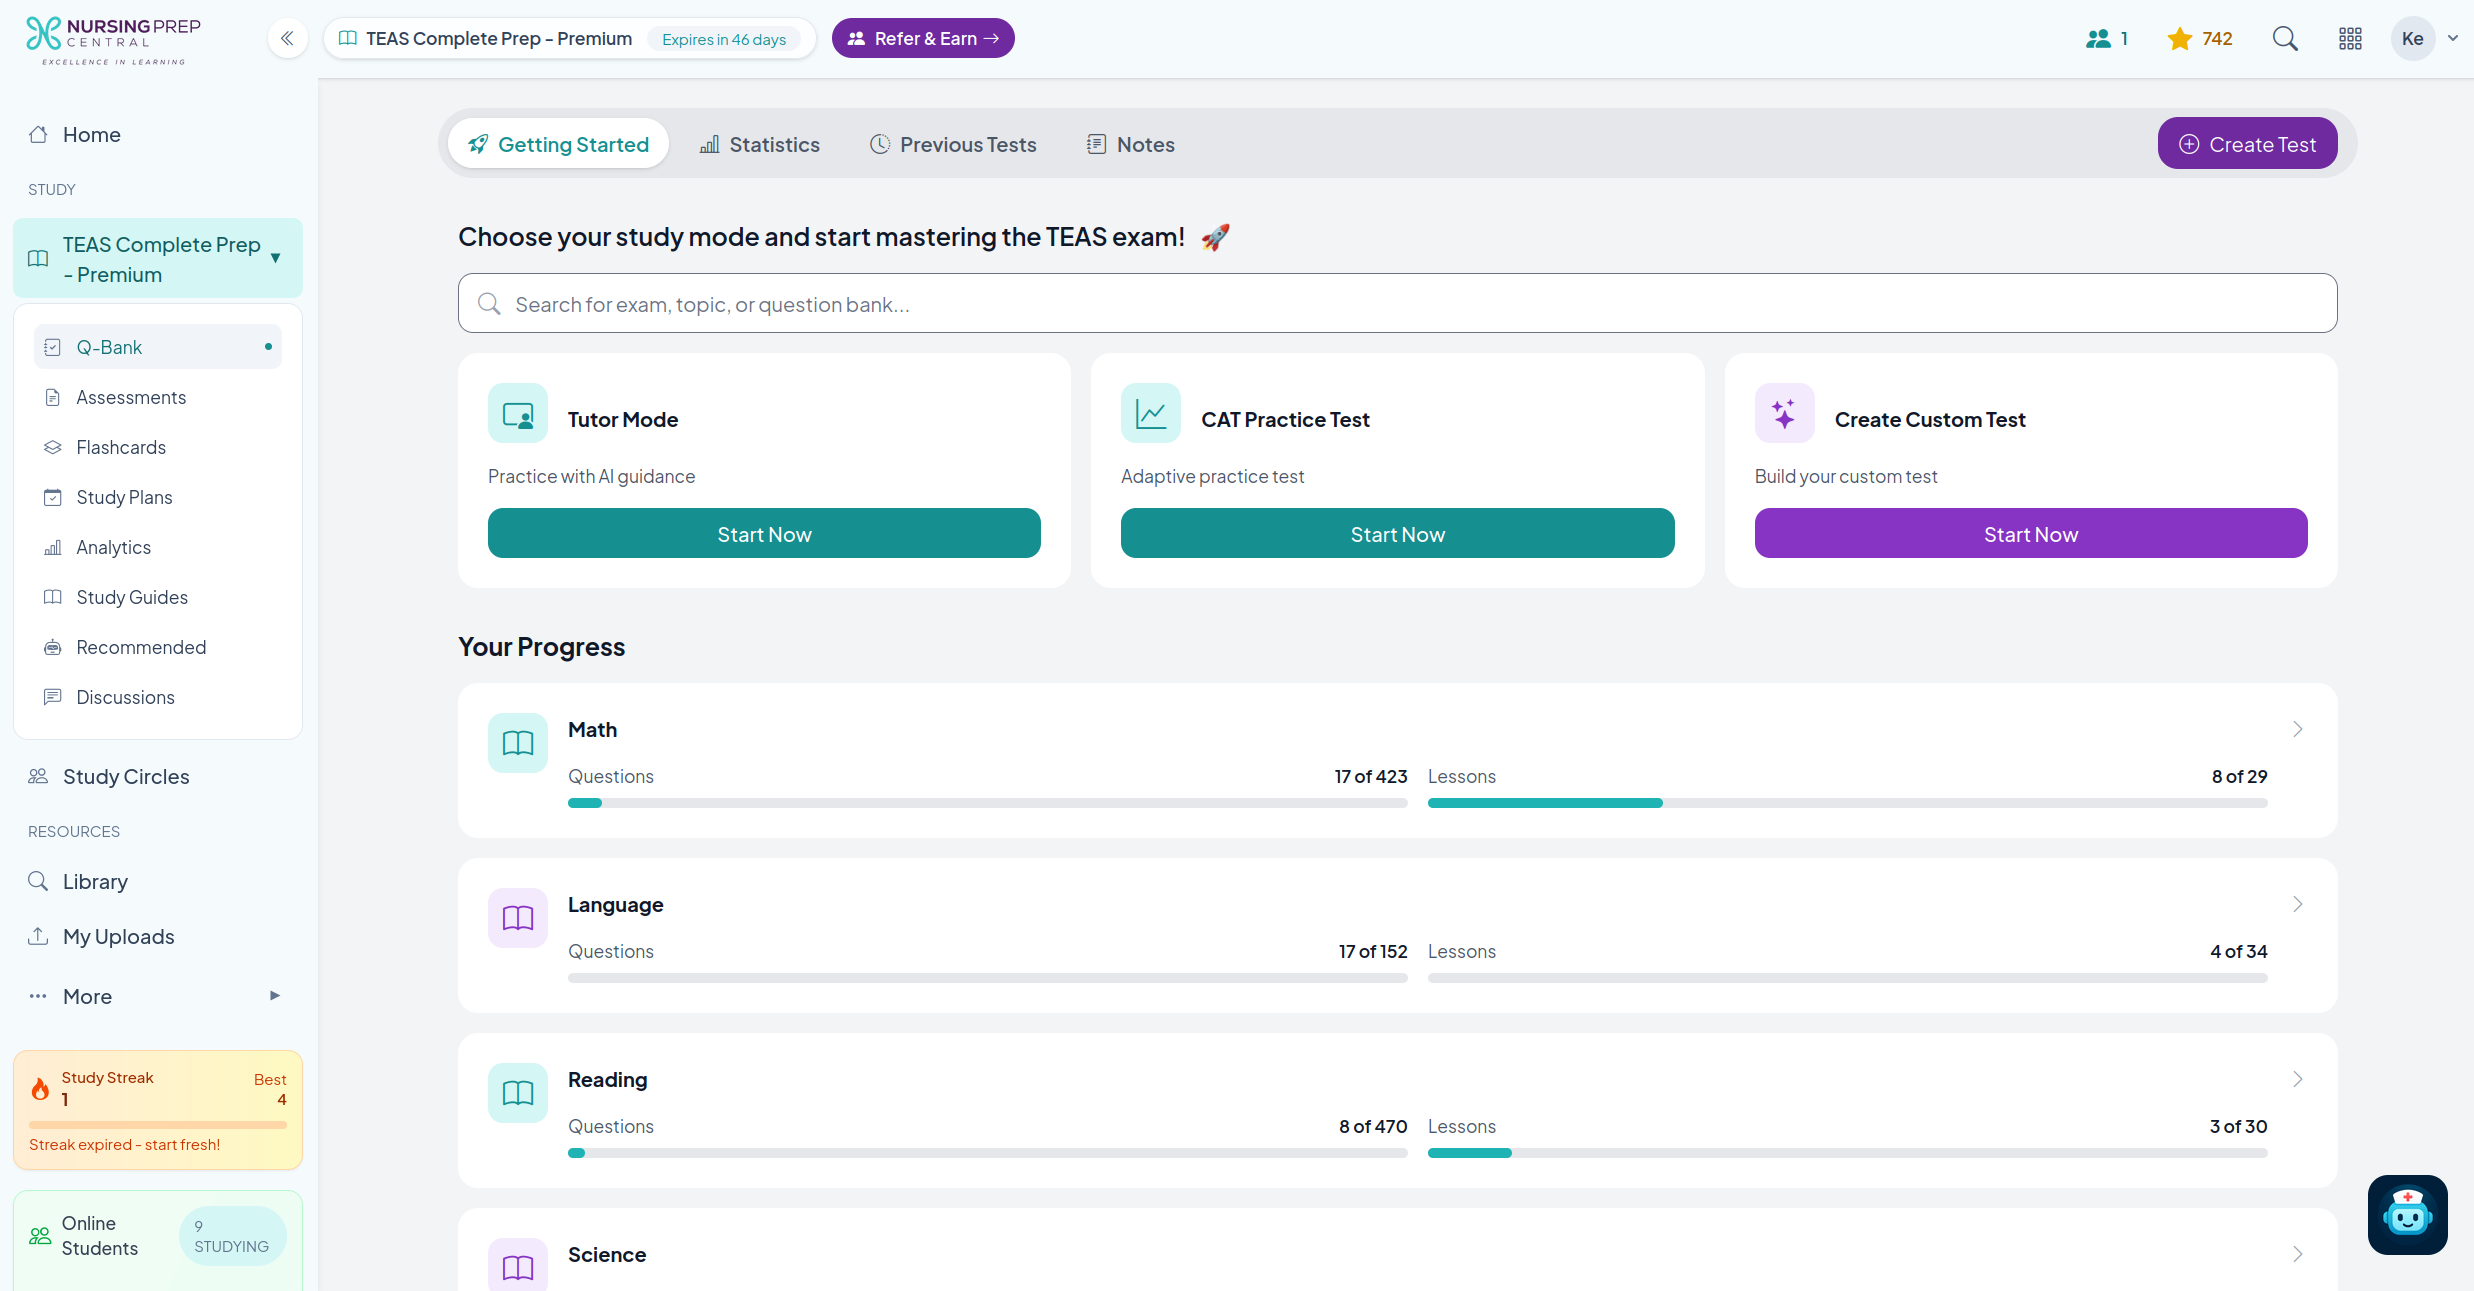Viewport: 2474px width, 1291px height.
Task: Switch to the Statistics tab
Action: click(x=760, y=145)
